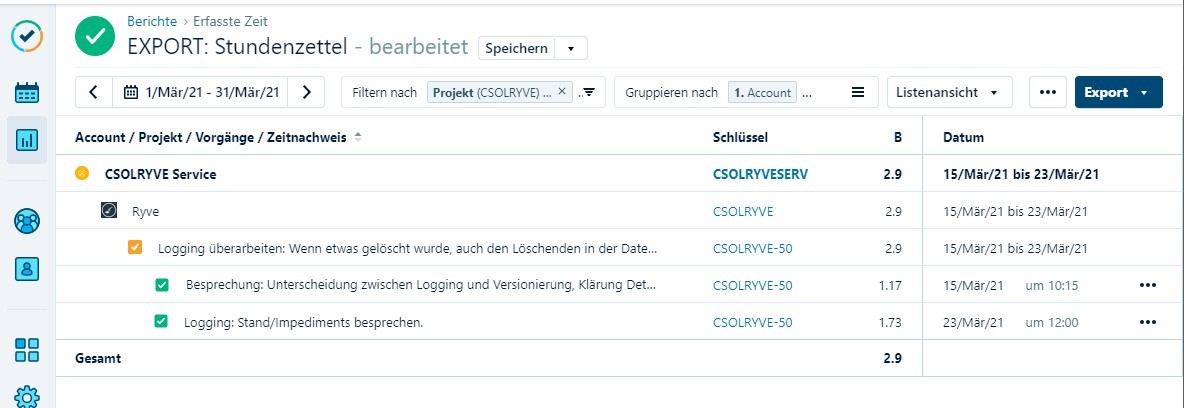
Task: Open the apps grid icon in sidebar
Action: pyautogui.click(x=27, y=349)
